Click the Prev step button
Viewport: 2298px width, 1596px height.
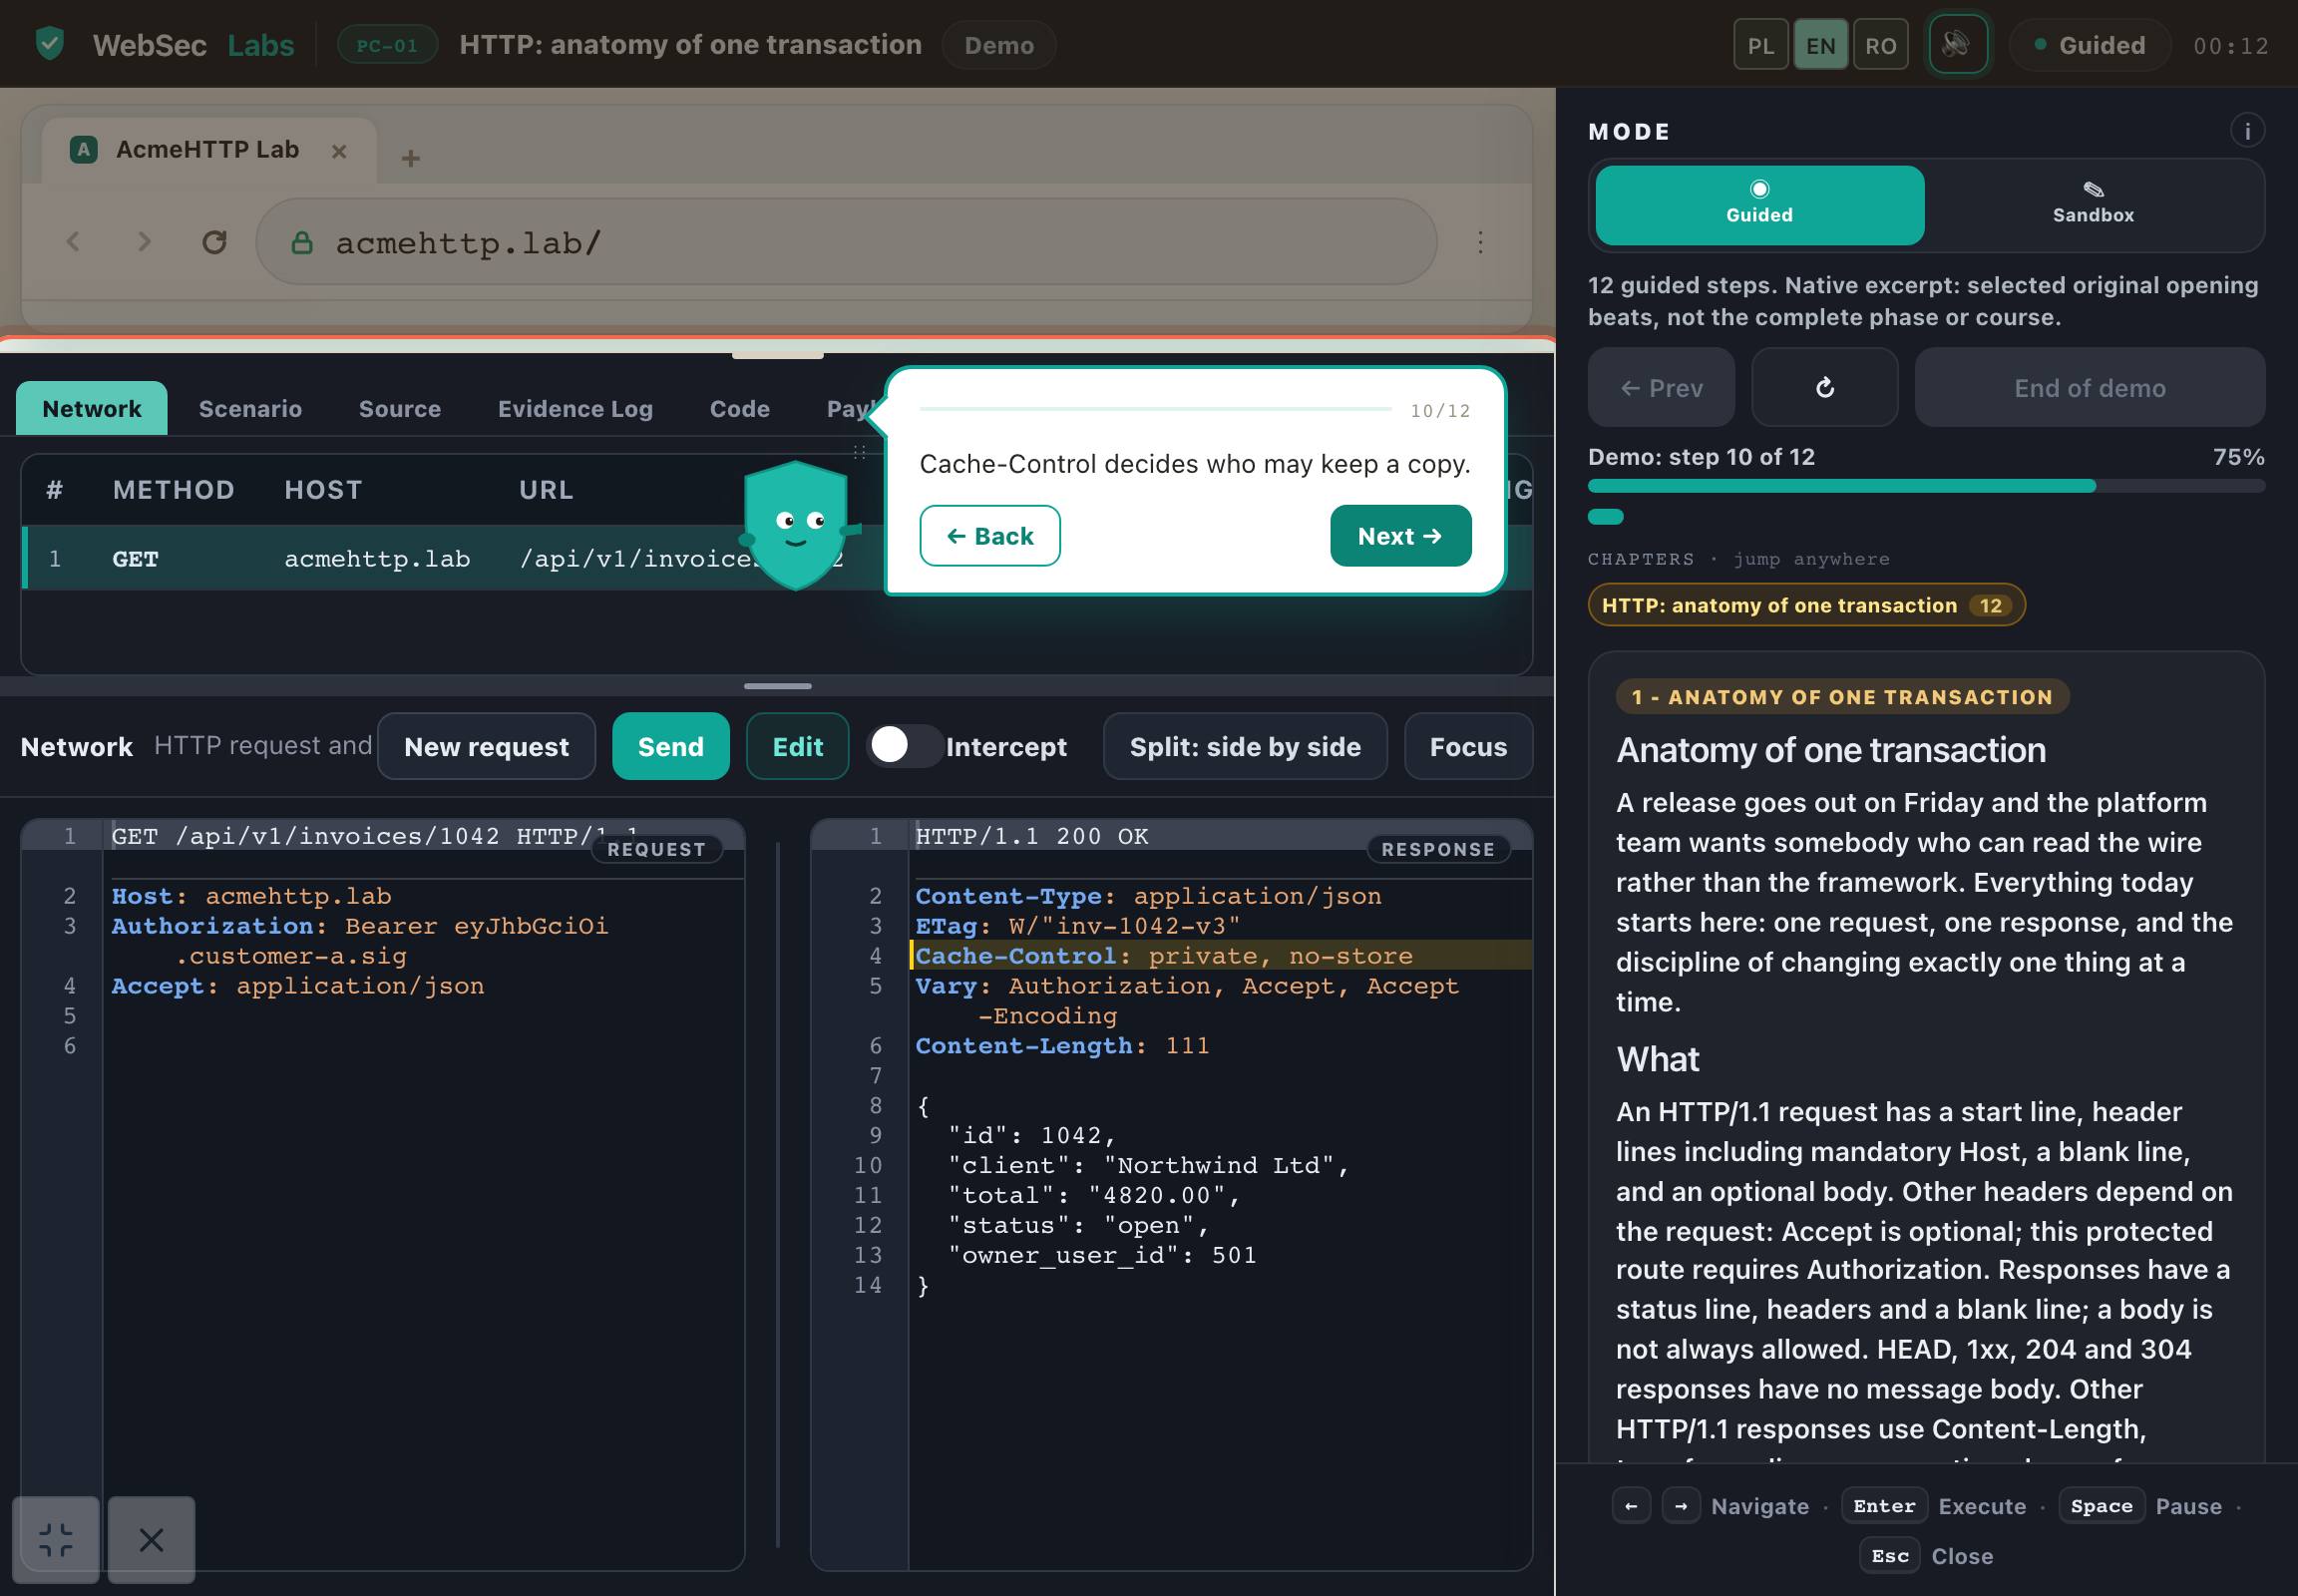[x=1661, y=388]
